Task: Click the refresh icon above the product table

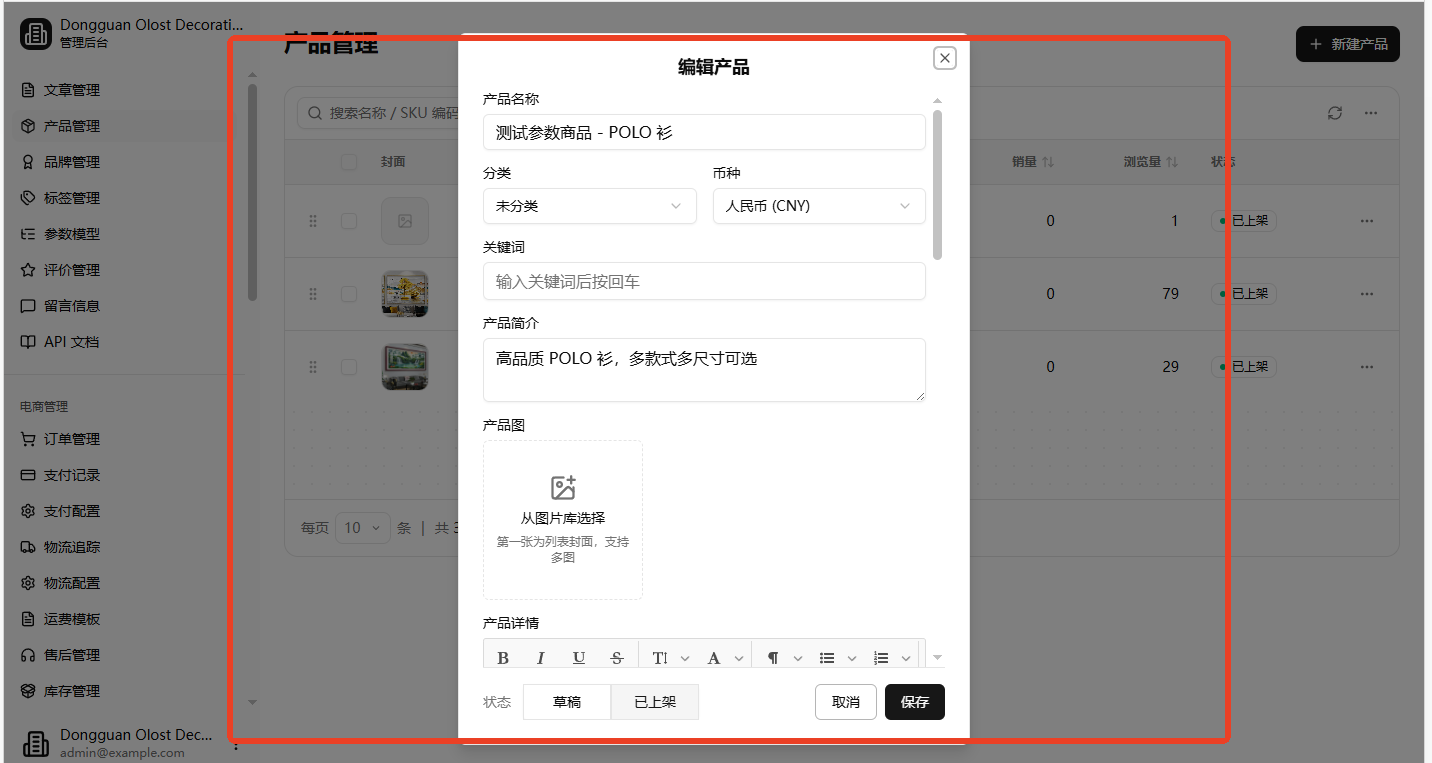Action: coord(1335,113)
